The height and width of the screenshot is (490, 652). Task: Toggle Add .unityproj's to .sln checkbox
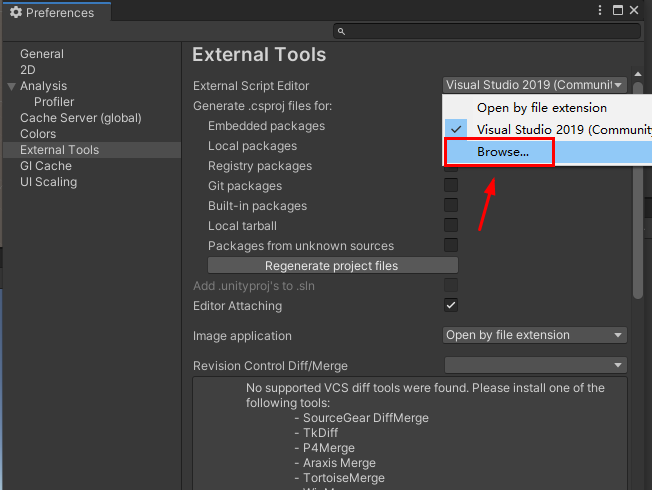click(451, 285)
